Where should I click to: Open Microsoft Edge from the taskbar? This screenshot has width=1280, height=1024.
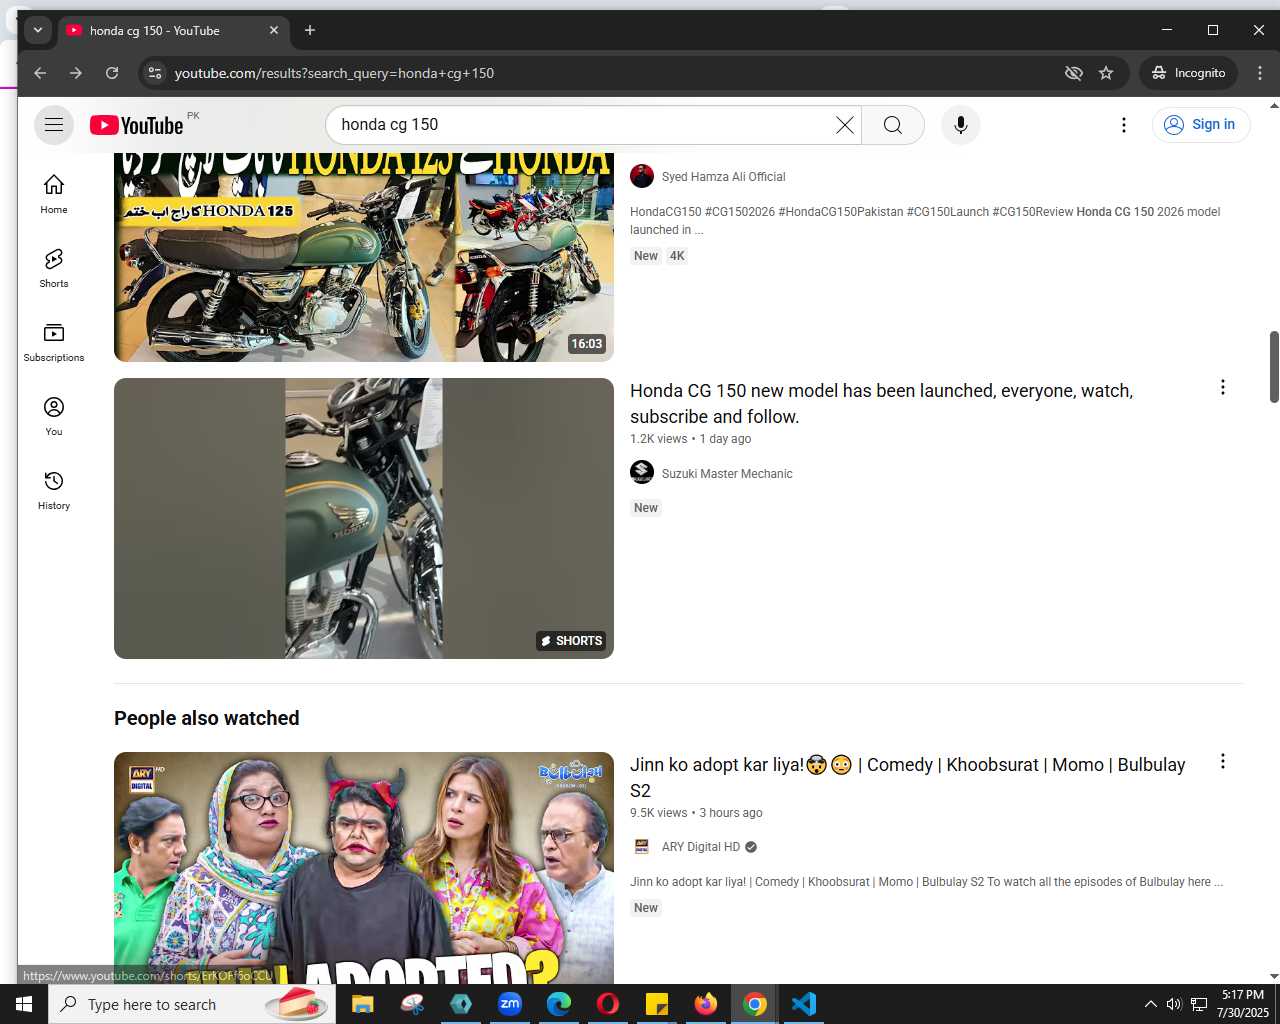(x=559, y=1004)
